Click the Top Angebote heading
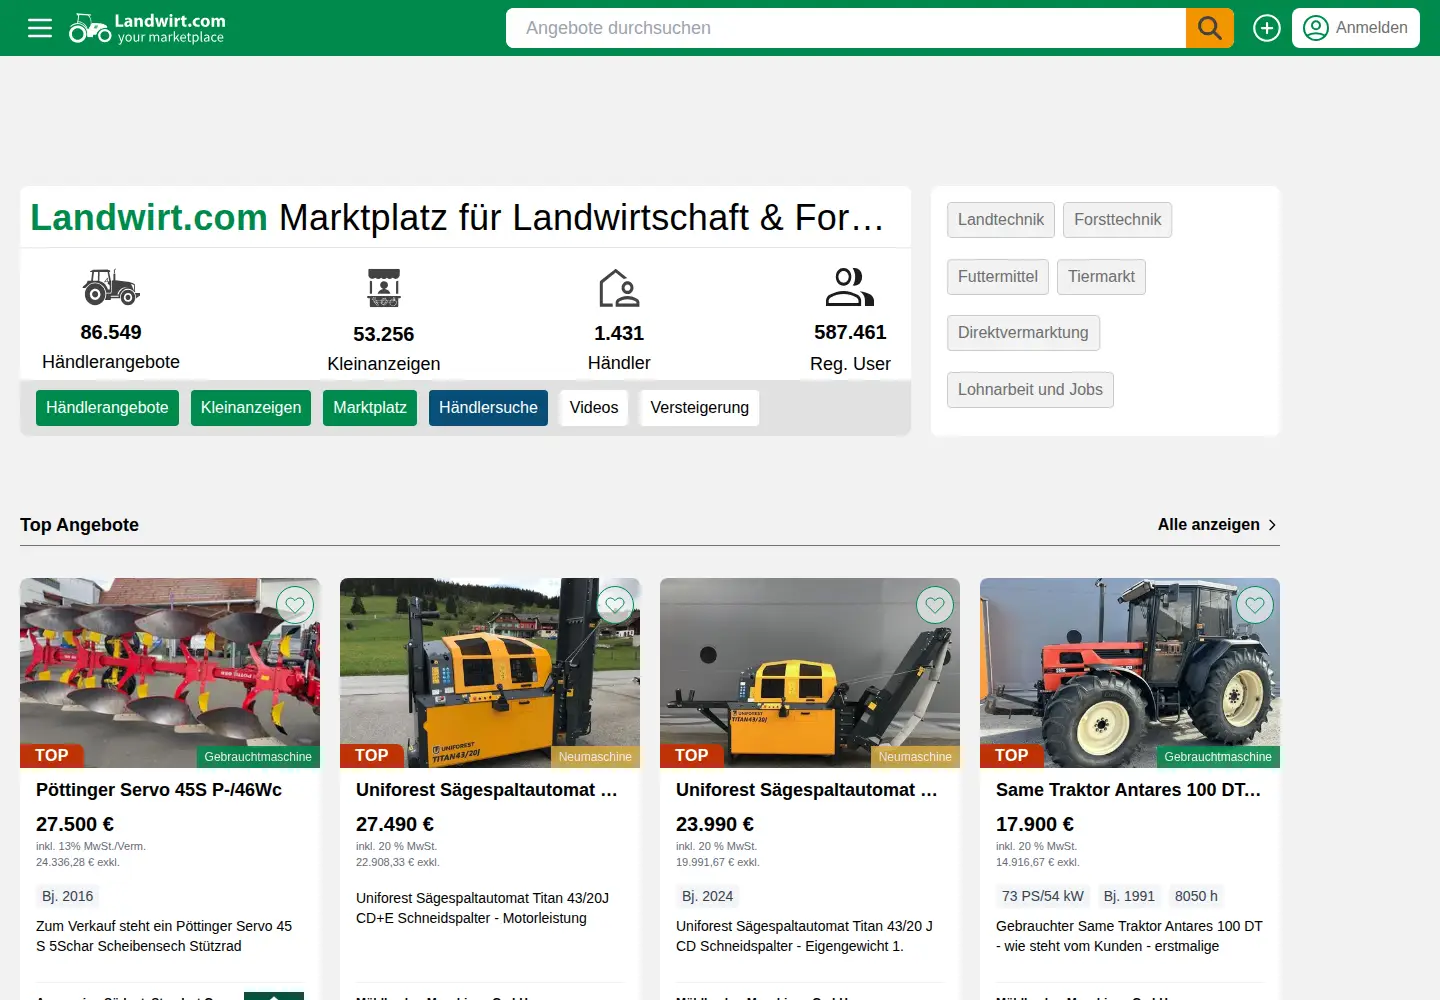 (80, 525)
